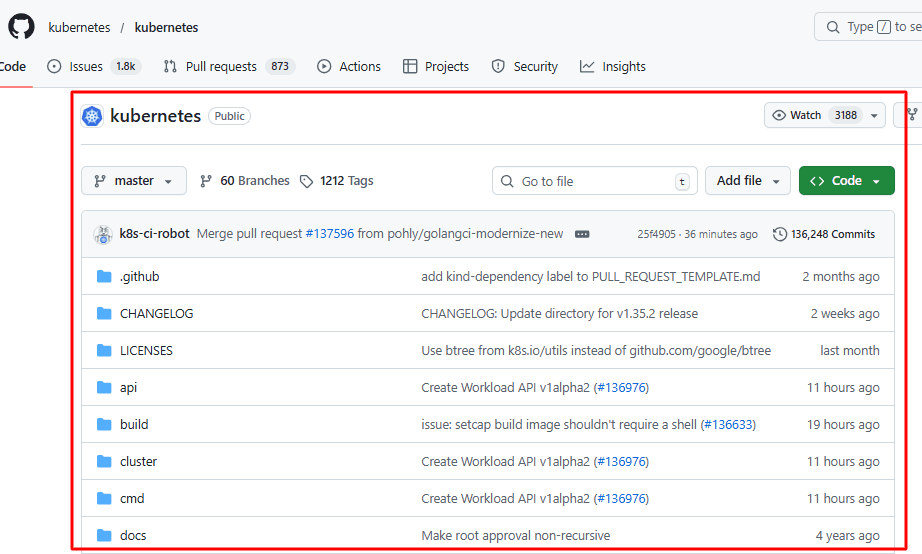The image size is (922, 554).
Task: Expand commit message ellipsis button
Action: coord(582,234)
